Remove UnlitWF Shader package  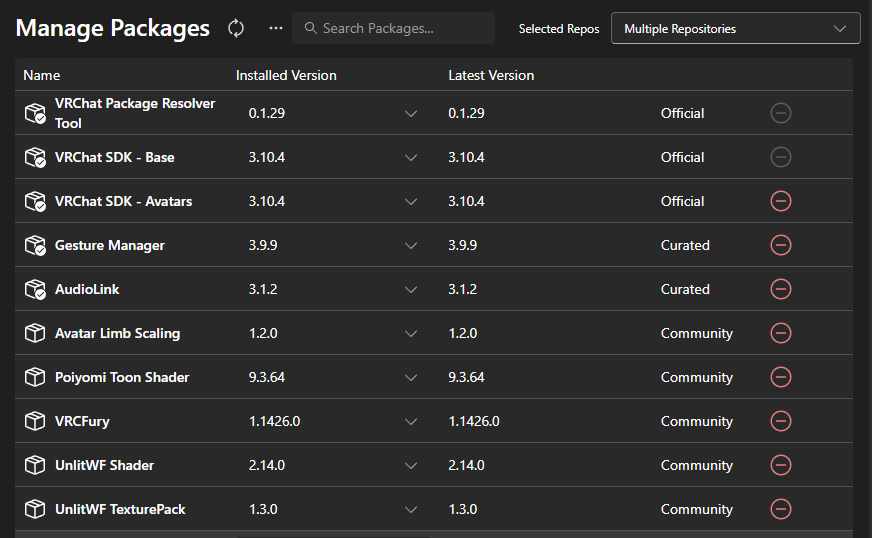pyautogui.click(x=781, y=465)
